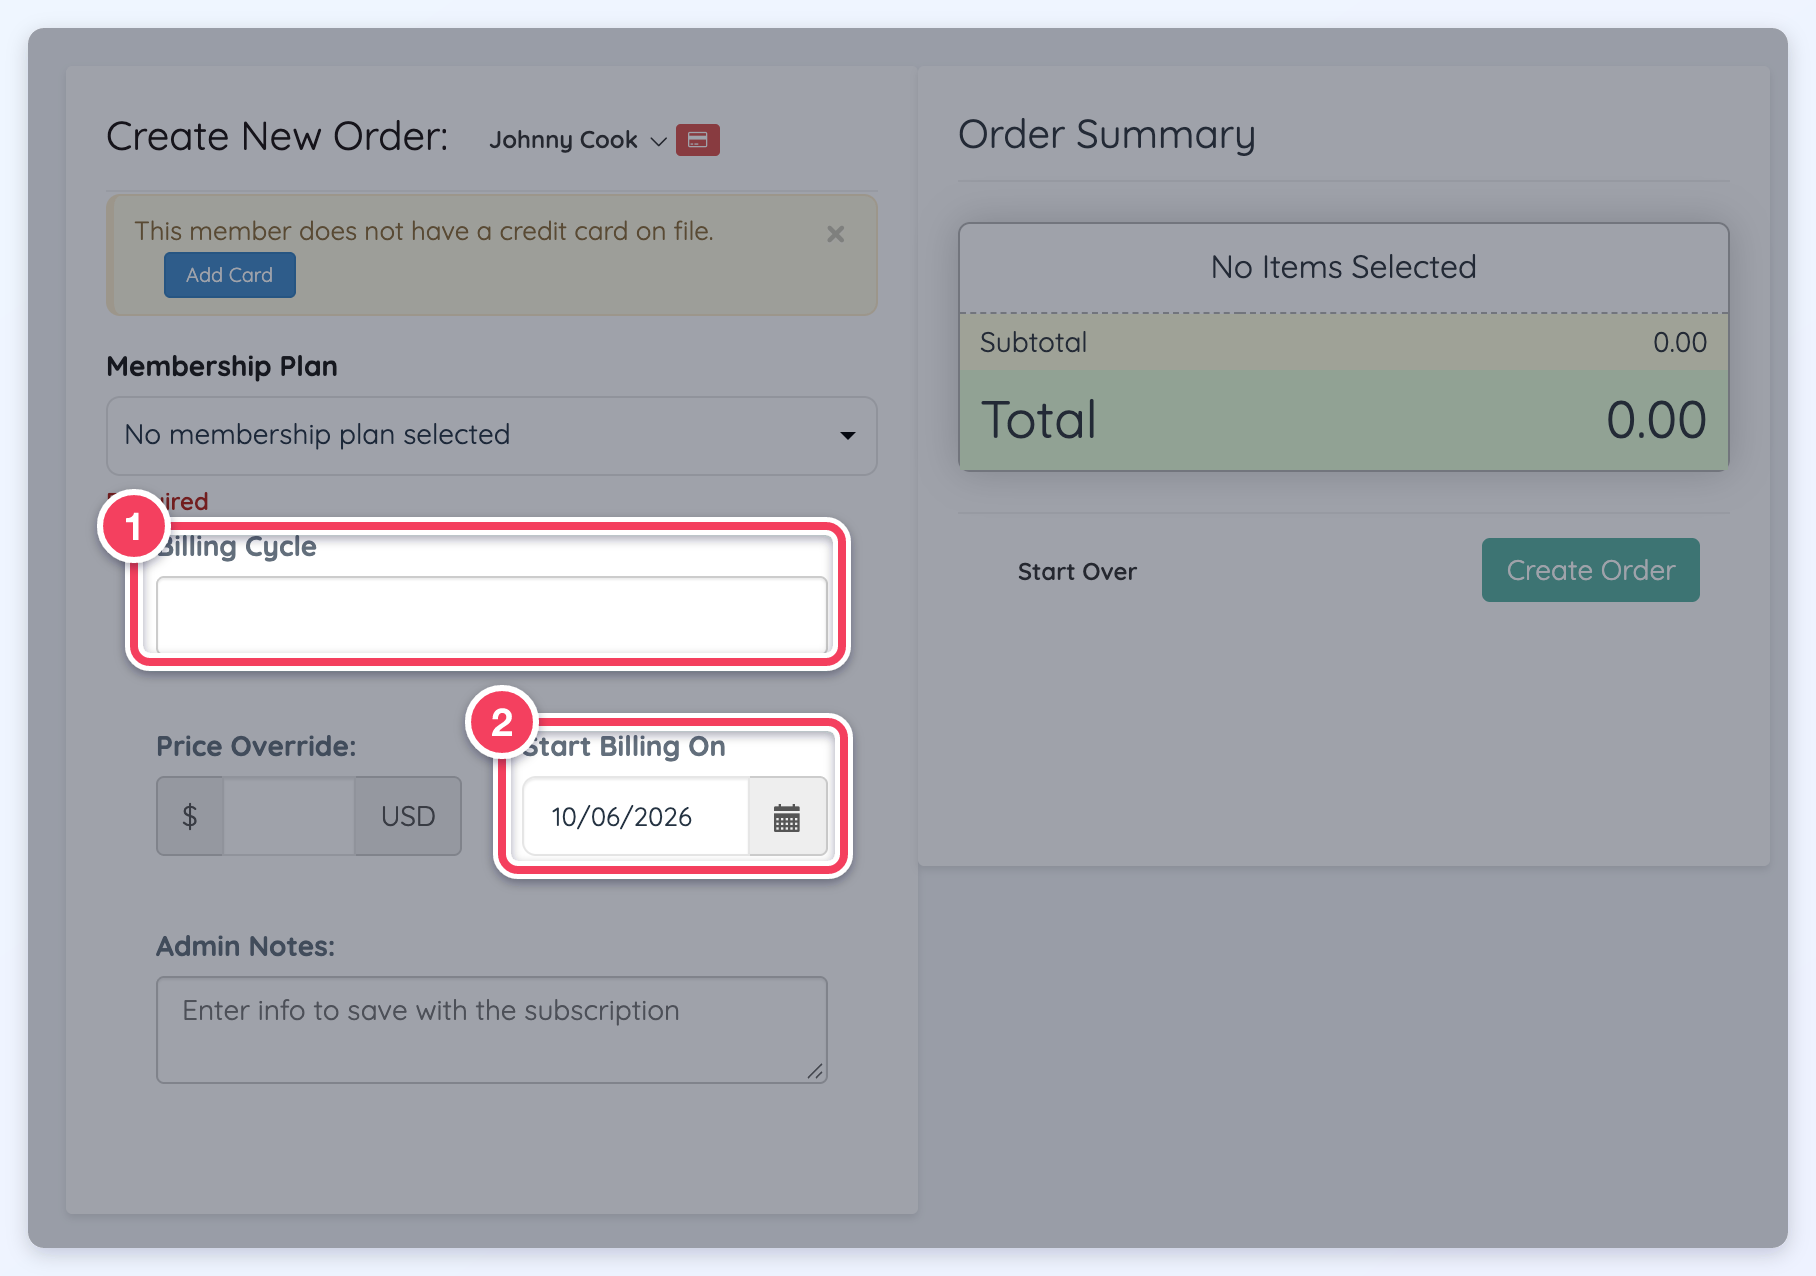The height and width of the screenshot is (1276, 1816).
Task: Focus the Billing Cycle input field
Action: coord(492,615)
